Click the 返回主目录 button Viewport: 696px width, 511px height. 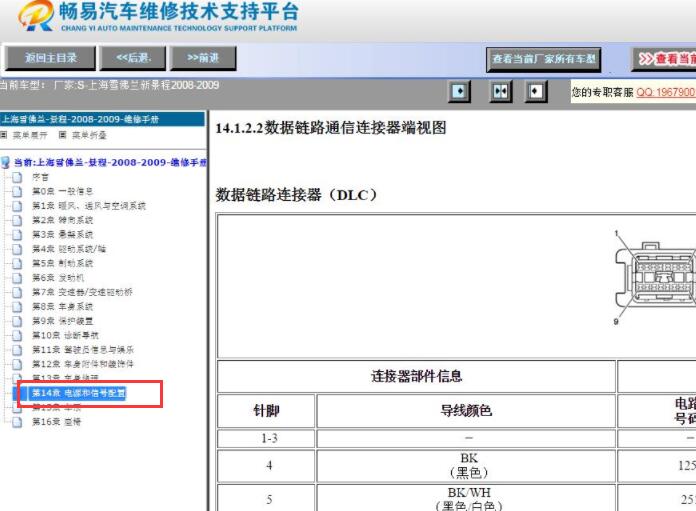51,58
